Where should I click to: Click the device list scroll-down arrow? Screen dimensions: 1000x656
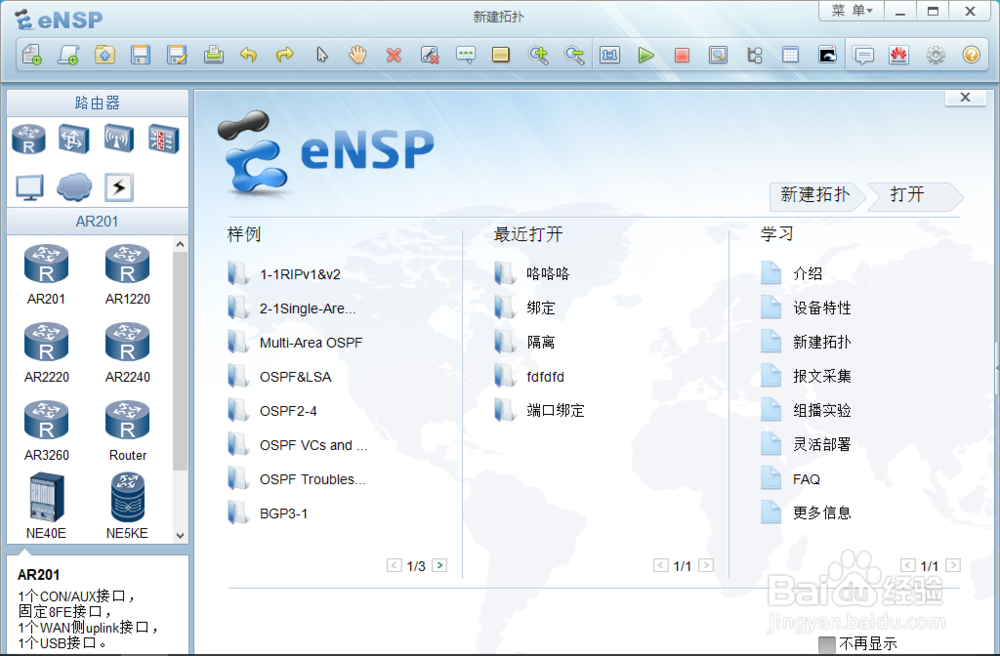180,536
